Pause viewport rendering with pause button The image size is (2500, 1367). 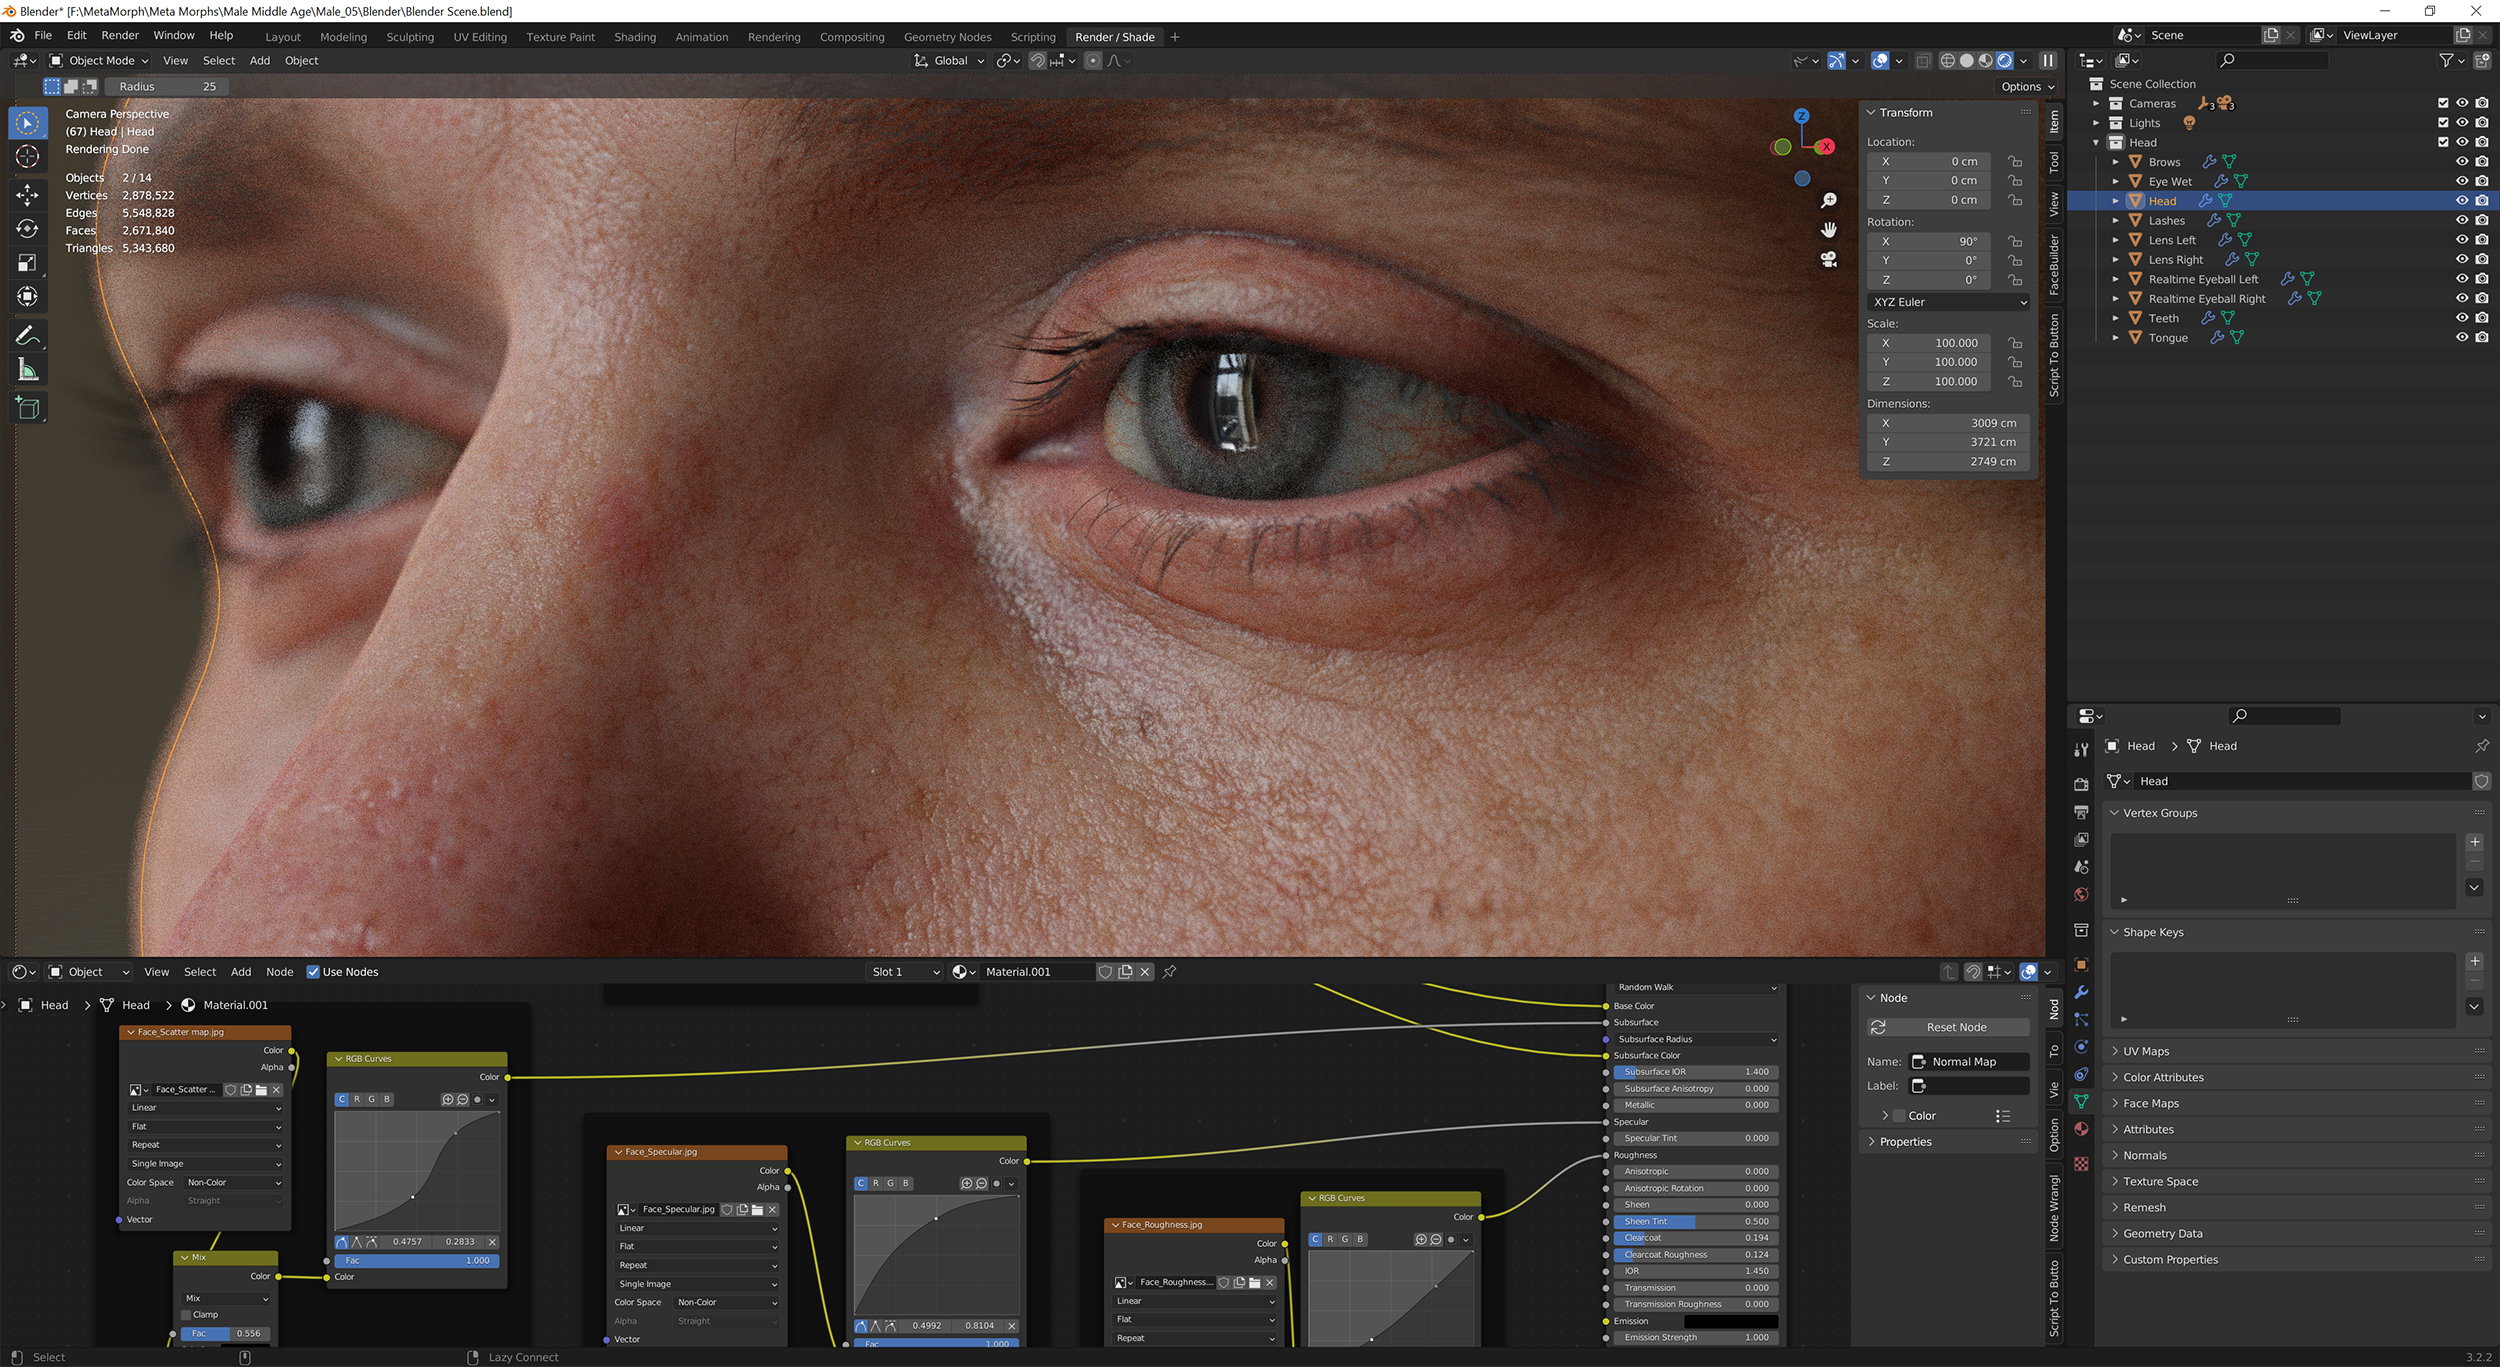point(2048,61)
